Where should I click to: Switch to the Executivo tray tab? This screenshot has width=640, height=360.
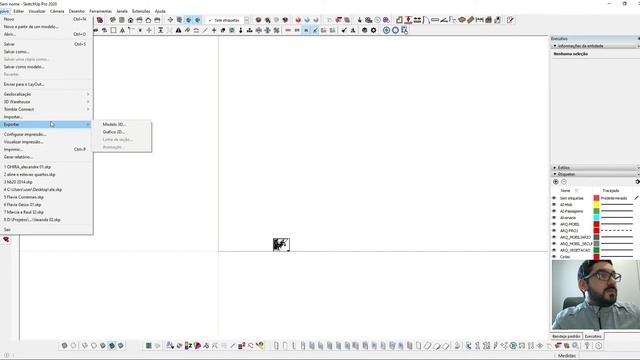(593, 336)
